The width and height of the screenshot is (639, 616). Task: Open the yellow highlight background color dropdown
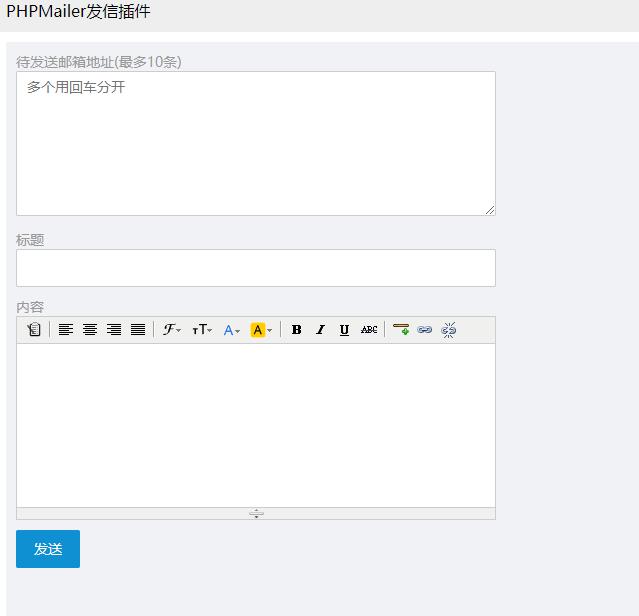(x=261, y=330)
